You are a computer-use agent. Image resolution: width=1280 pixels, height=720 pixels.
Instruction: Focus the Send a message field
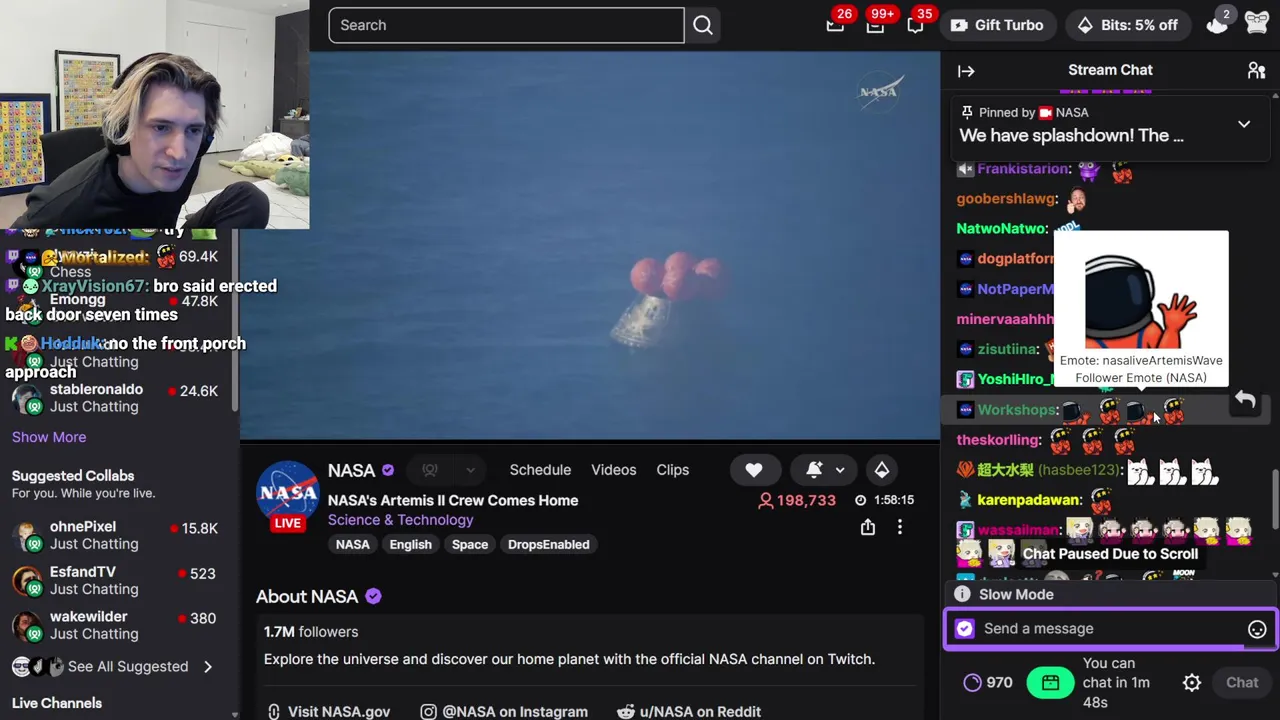pyautogui.click(x=1110, y=628)
